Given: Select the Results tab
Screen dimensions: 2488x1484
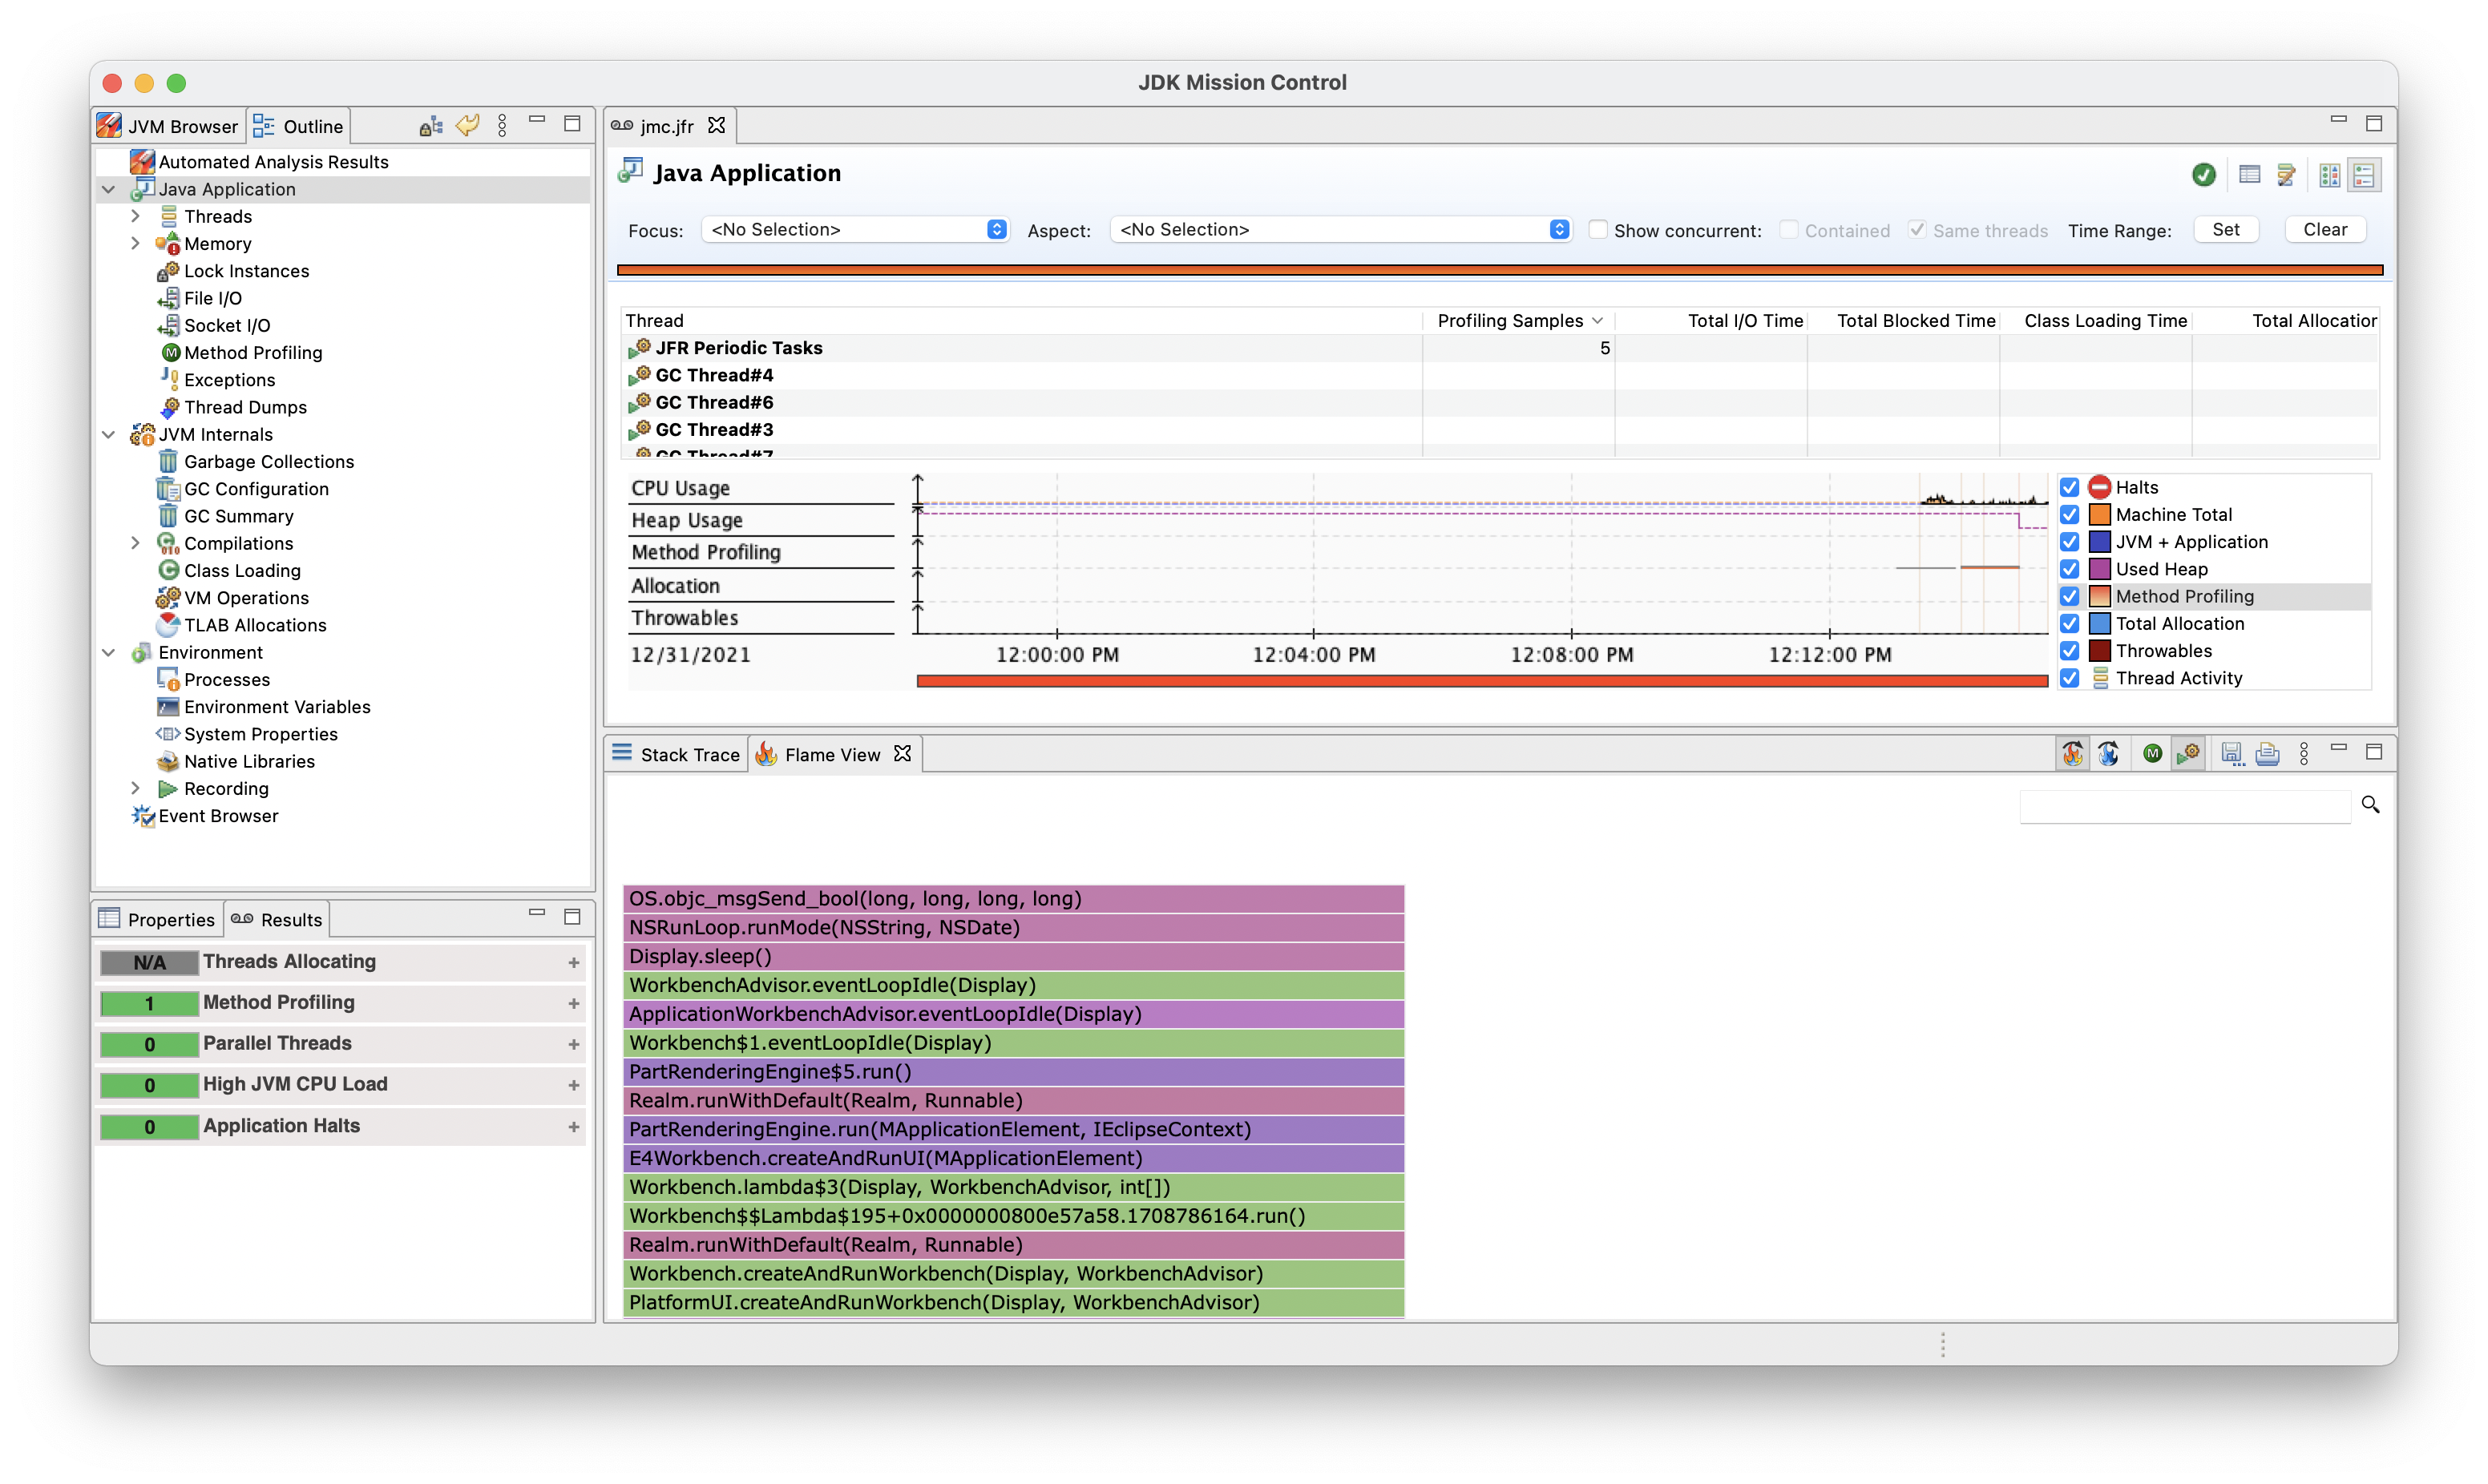Looking at the screenshot, I should (x=277, y=919).
